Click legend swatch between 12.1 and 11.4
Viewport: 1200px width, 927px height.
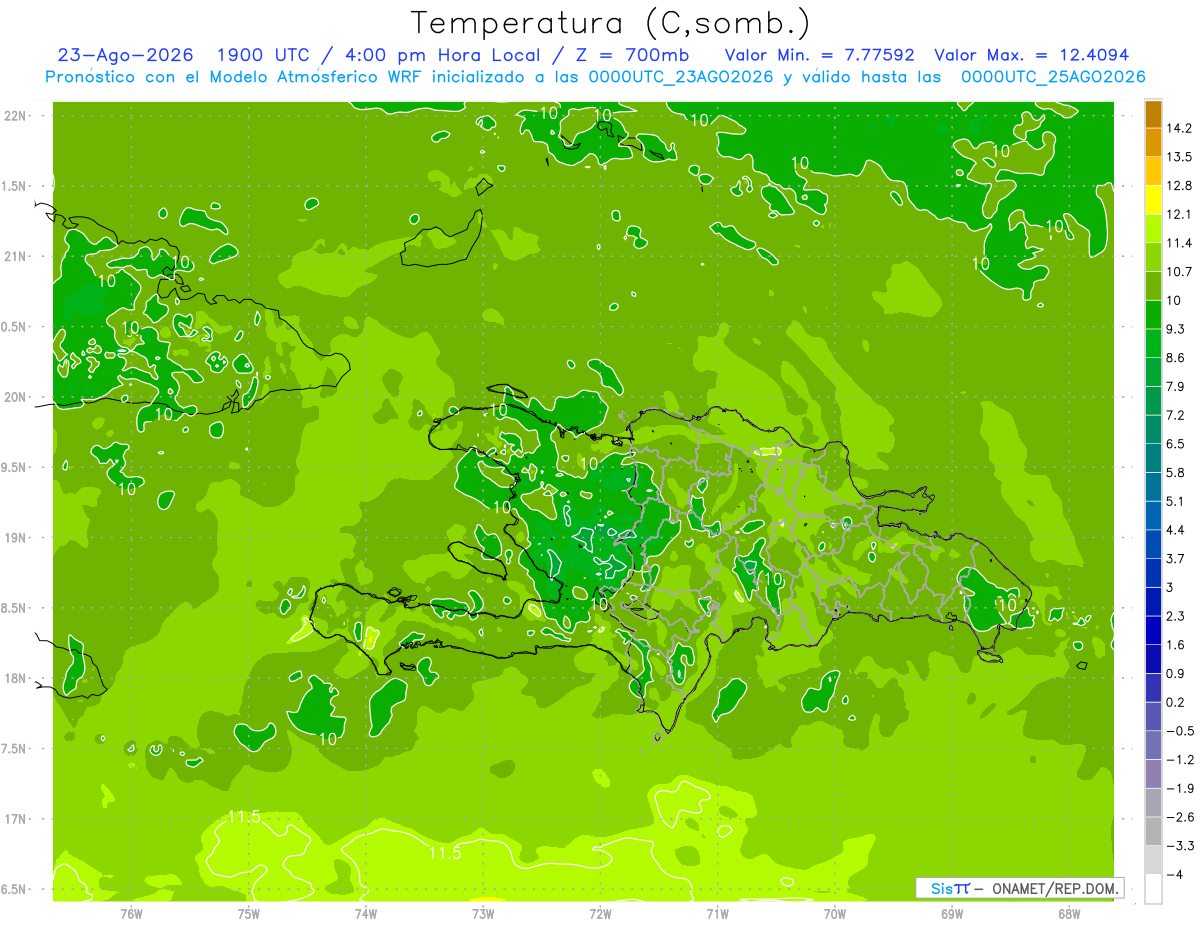click(x=1153, y=228)
